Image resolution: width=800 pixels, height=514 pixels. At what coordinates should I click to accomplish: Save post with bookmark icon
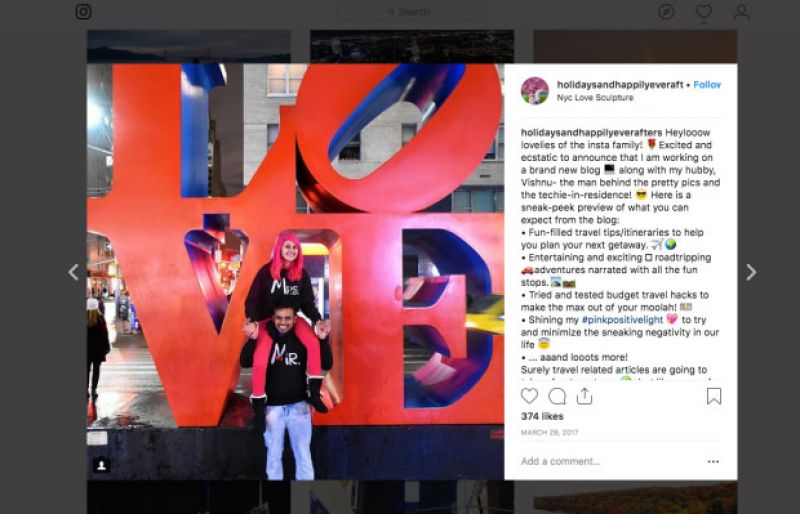click(714, 396)
